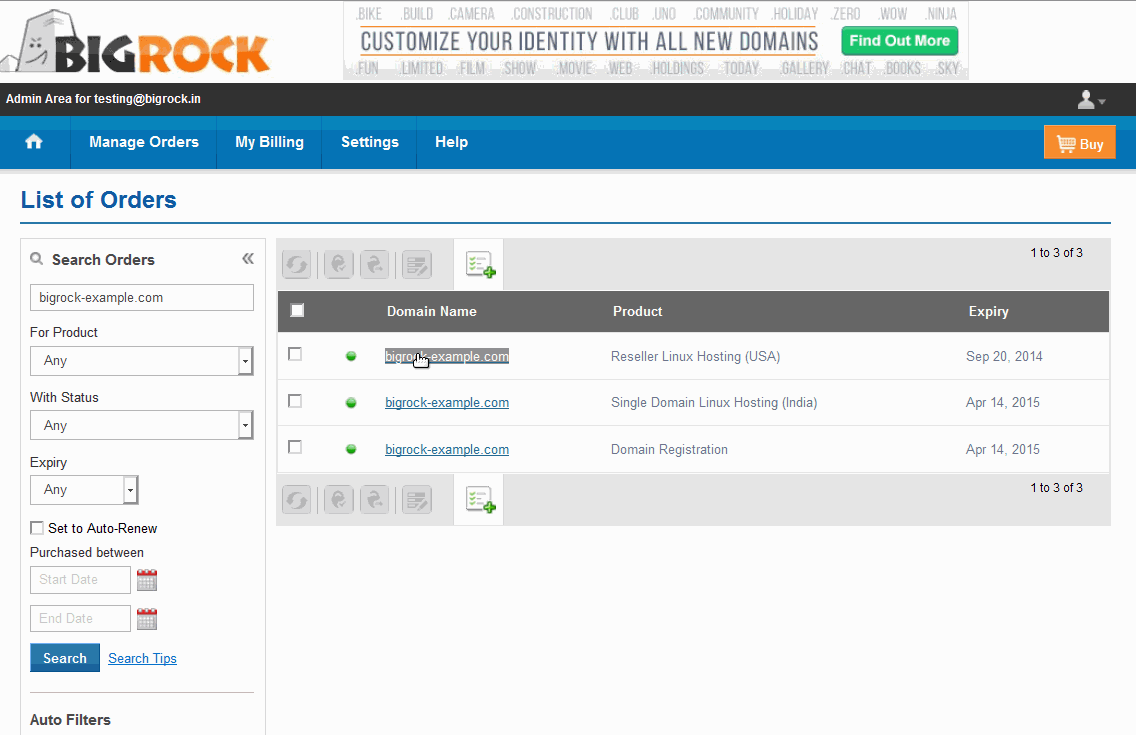Go to the home page icon

tap(34, 142)
